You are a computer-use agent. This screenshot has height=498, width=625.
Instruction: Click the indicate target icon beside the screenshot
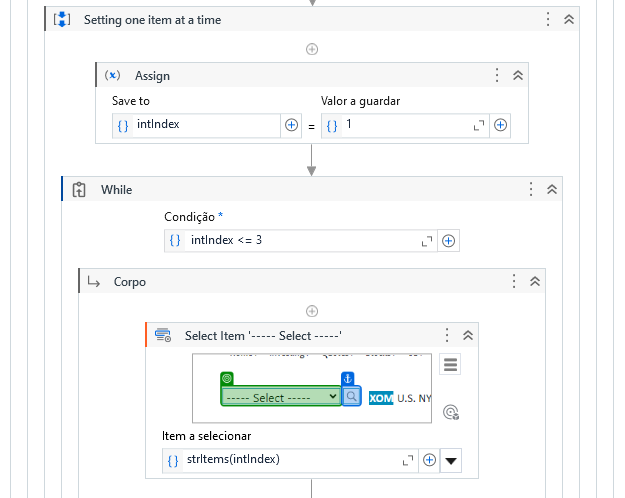point(451,412)
